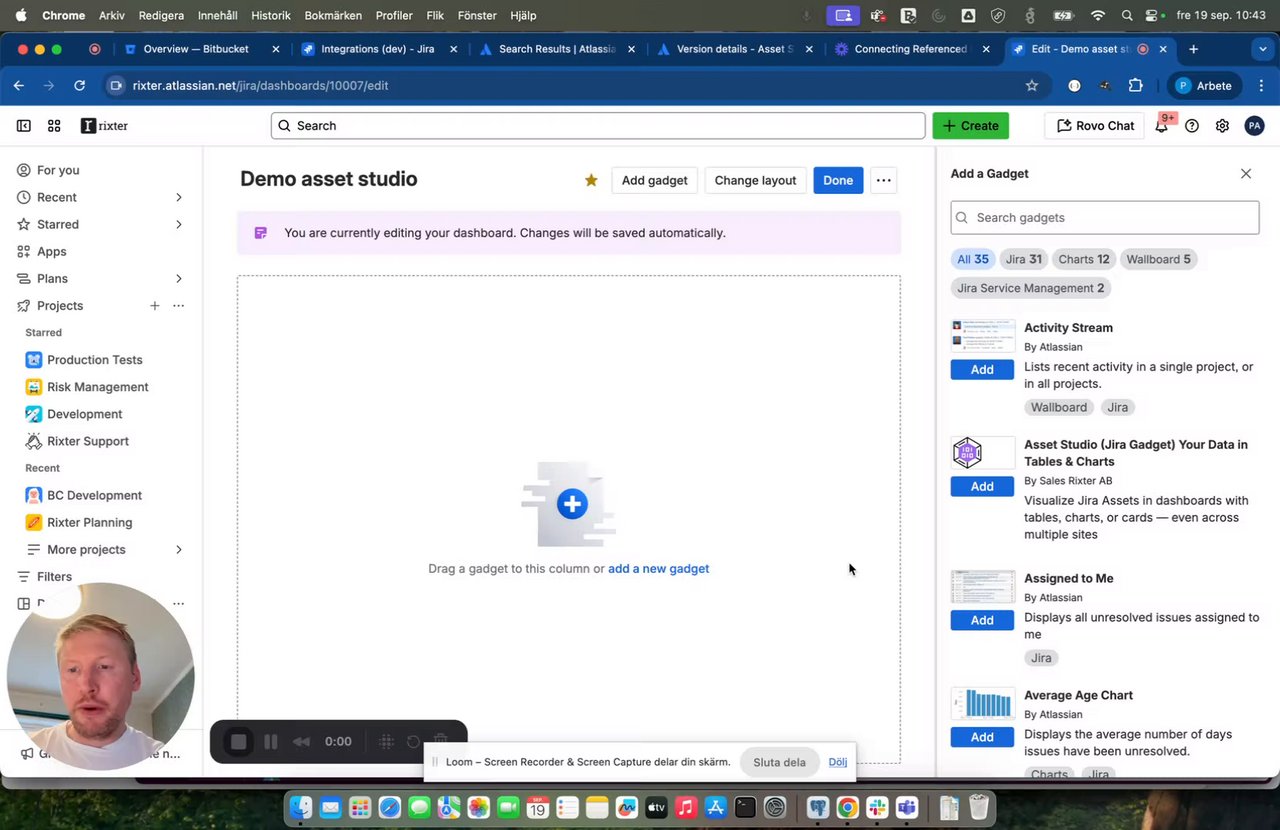The height and width of the screenshot is (830, 1280).
Task: Open the dashboard more-actions ellipsis menu
Action: (x=883, y=180)
